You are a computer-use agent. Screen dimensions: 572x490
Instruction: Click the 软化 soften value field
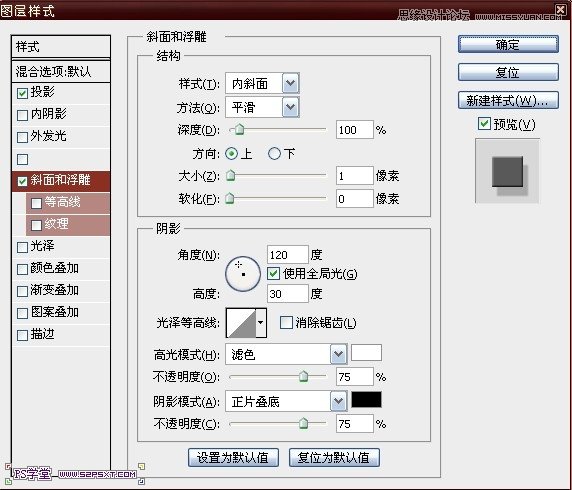point(355,199)
